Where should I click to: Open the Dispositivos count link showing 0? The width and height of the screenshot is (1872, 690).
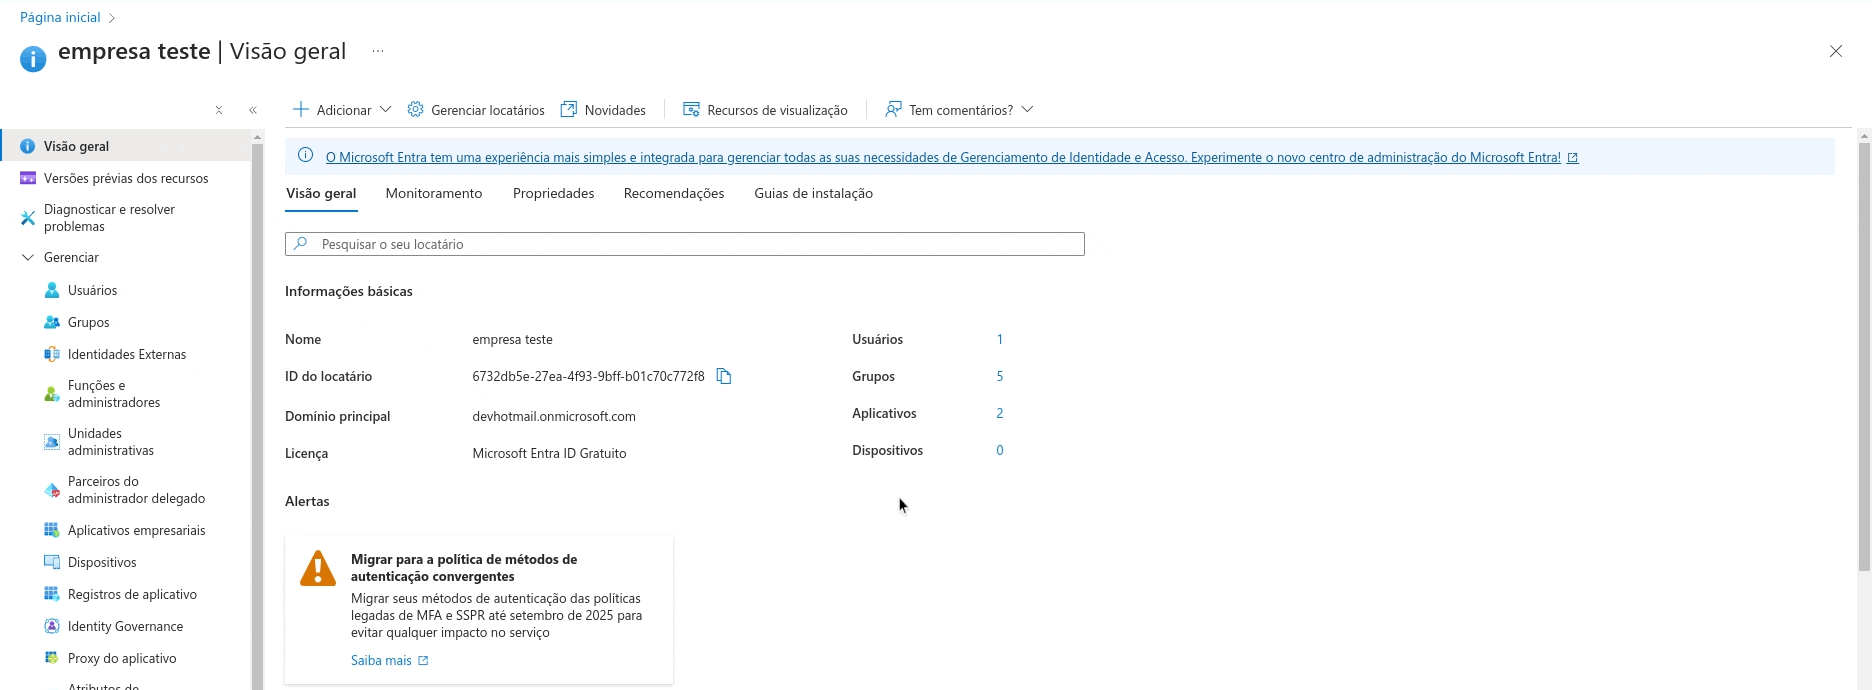pyautogui.click(x=999, y=450)
